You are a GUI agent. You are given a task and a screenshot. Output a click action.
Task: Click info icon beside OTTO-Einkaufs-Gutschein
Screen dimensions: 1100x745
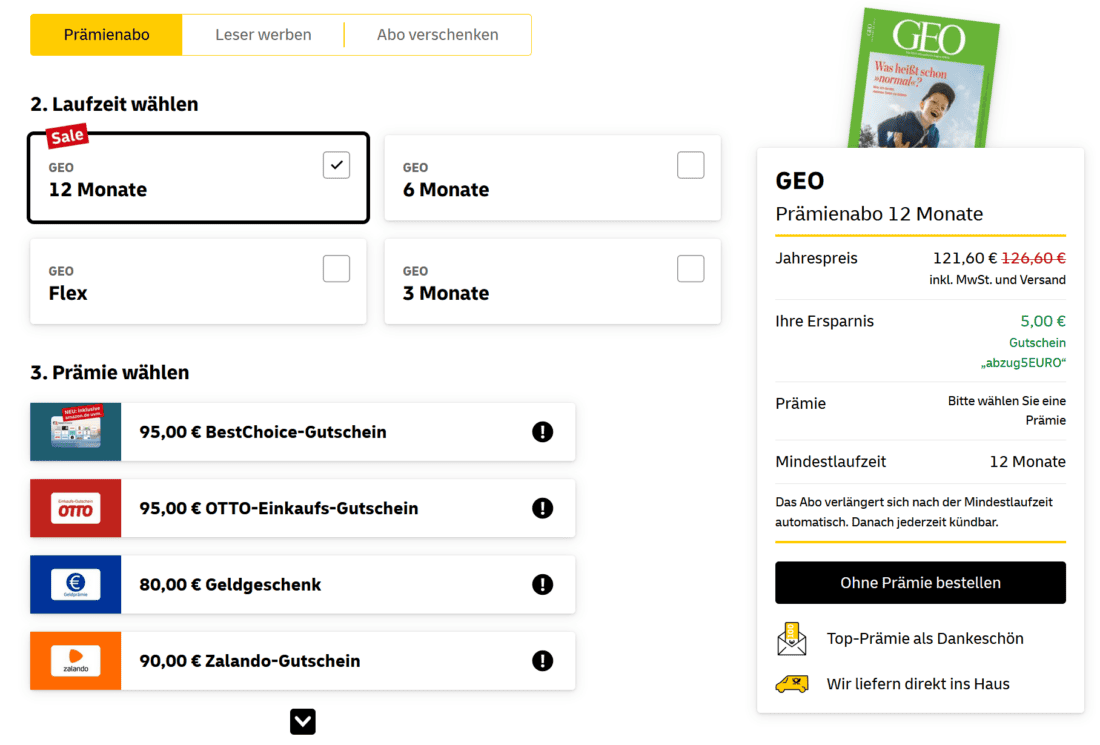542,508
